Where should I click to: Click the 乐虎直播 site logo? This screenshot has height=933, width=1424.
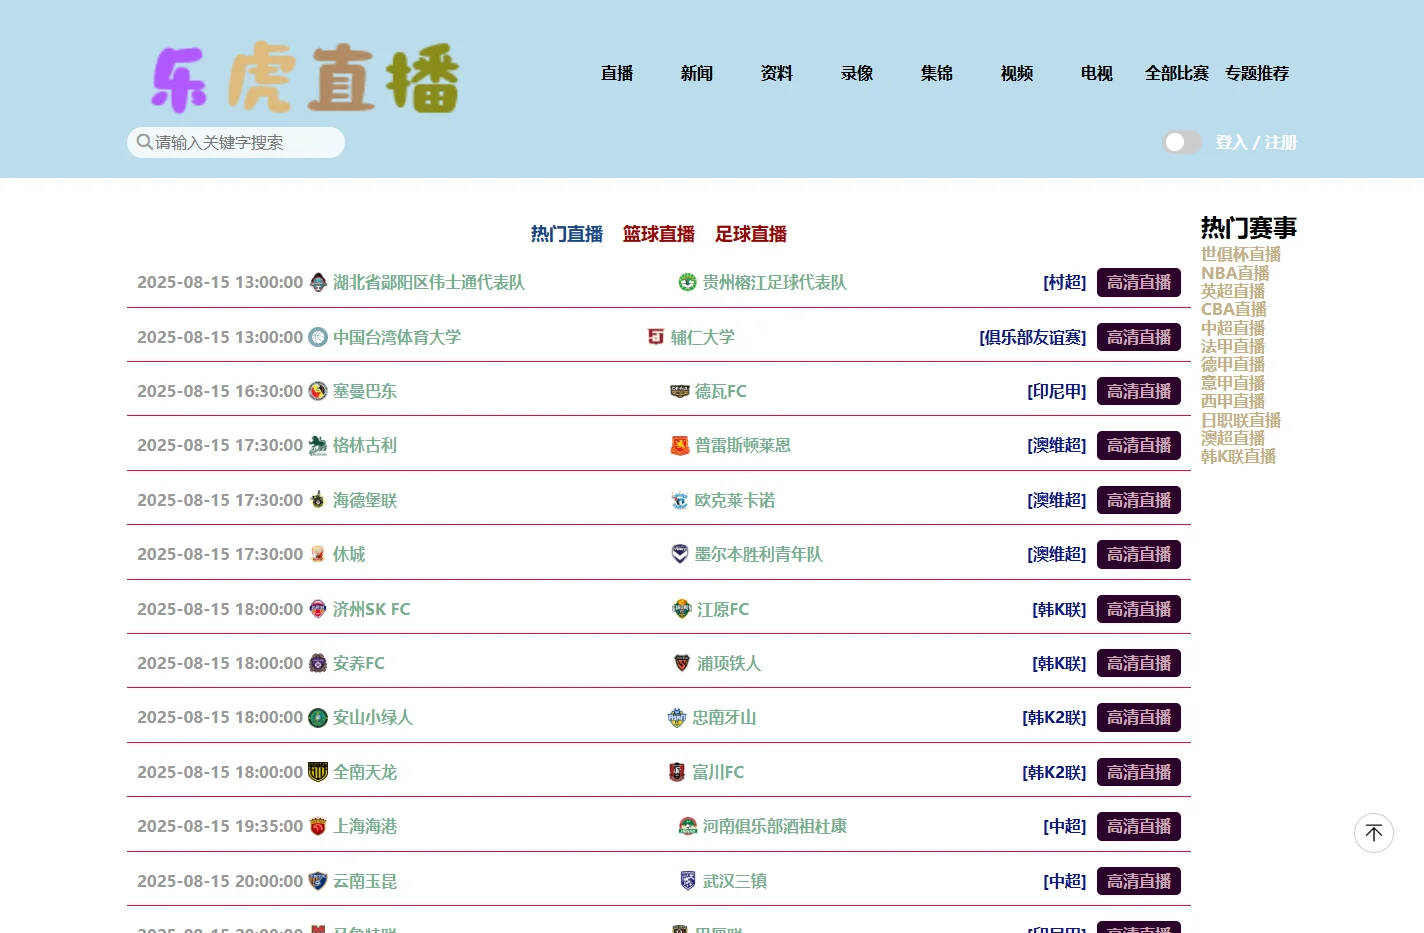point(305,77)
